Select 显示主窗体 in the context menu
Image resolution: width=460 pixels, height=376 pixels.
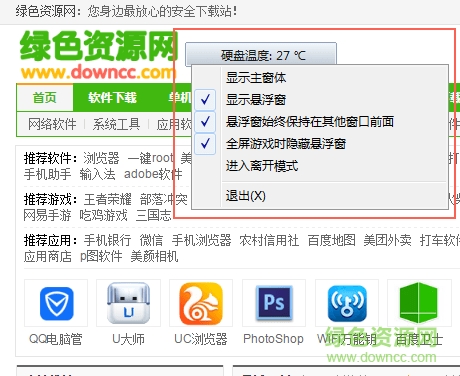click(256, 78)
